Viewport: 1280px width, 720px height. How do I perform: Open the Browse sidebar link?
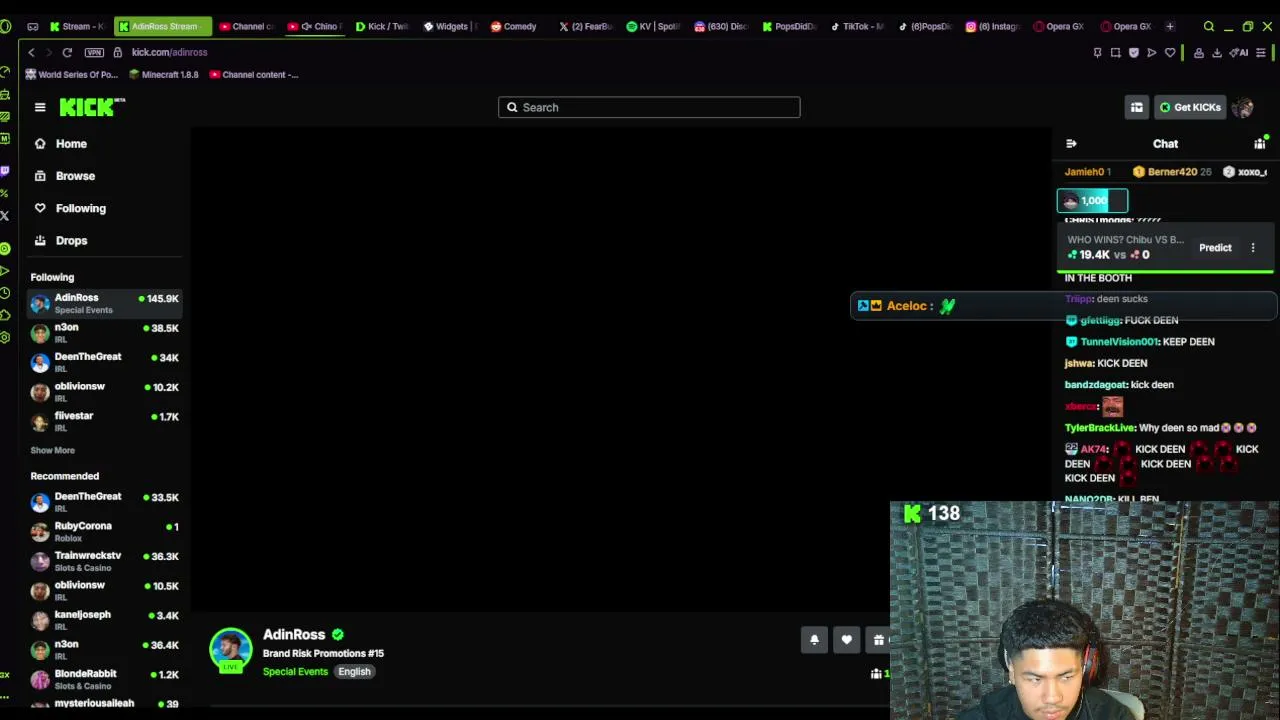pyautogui.click(x=75, y=176)
